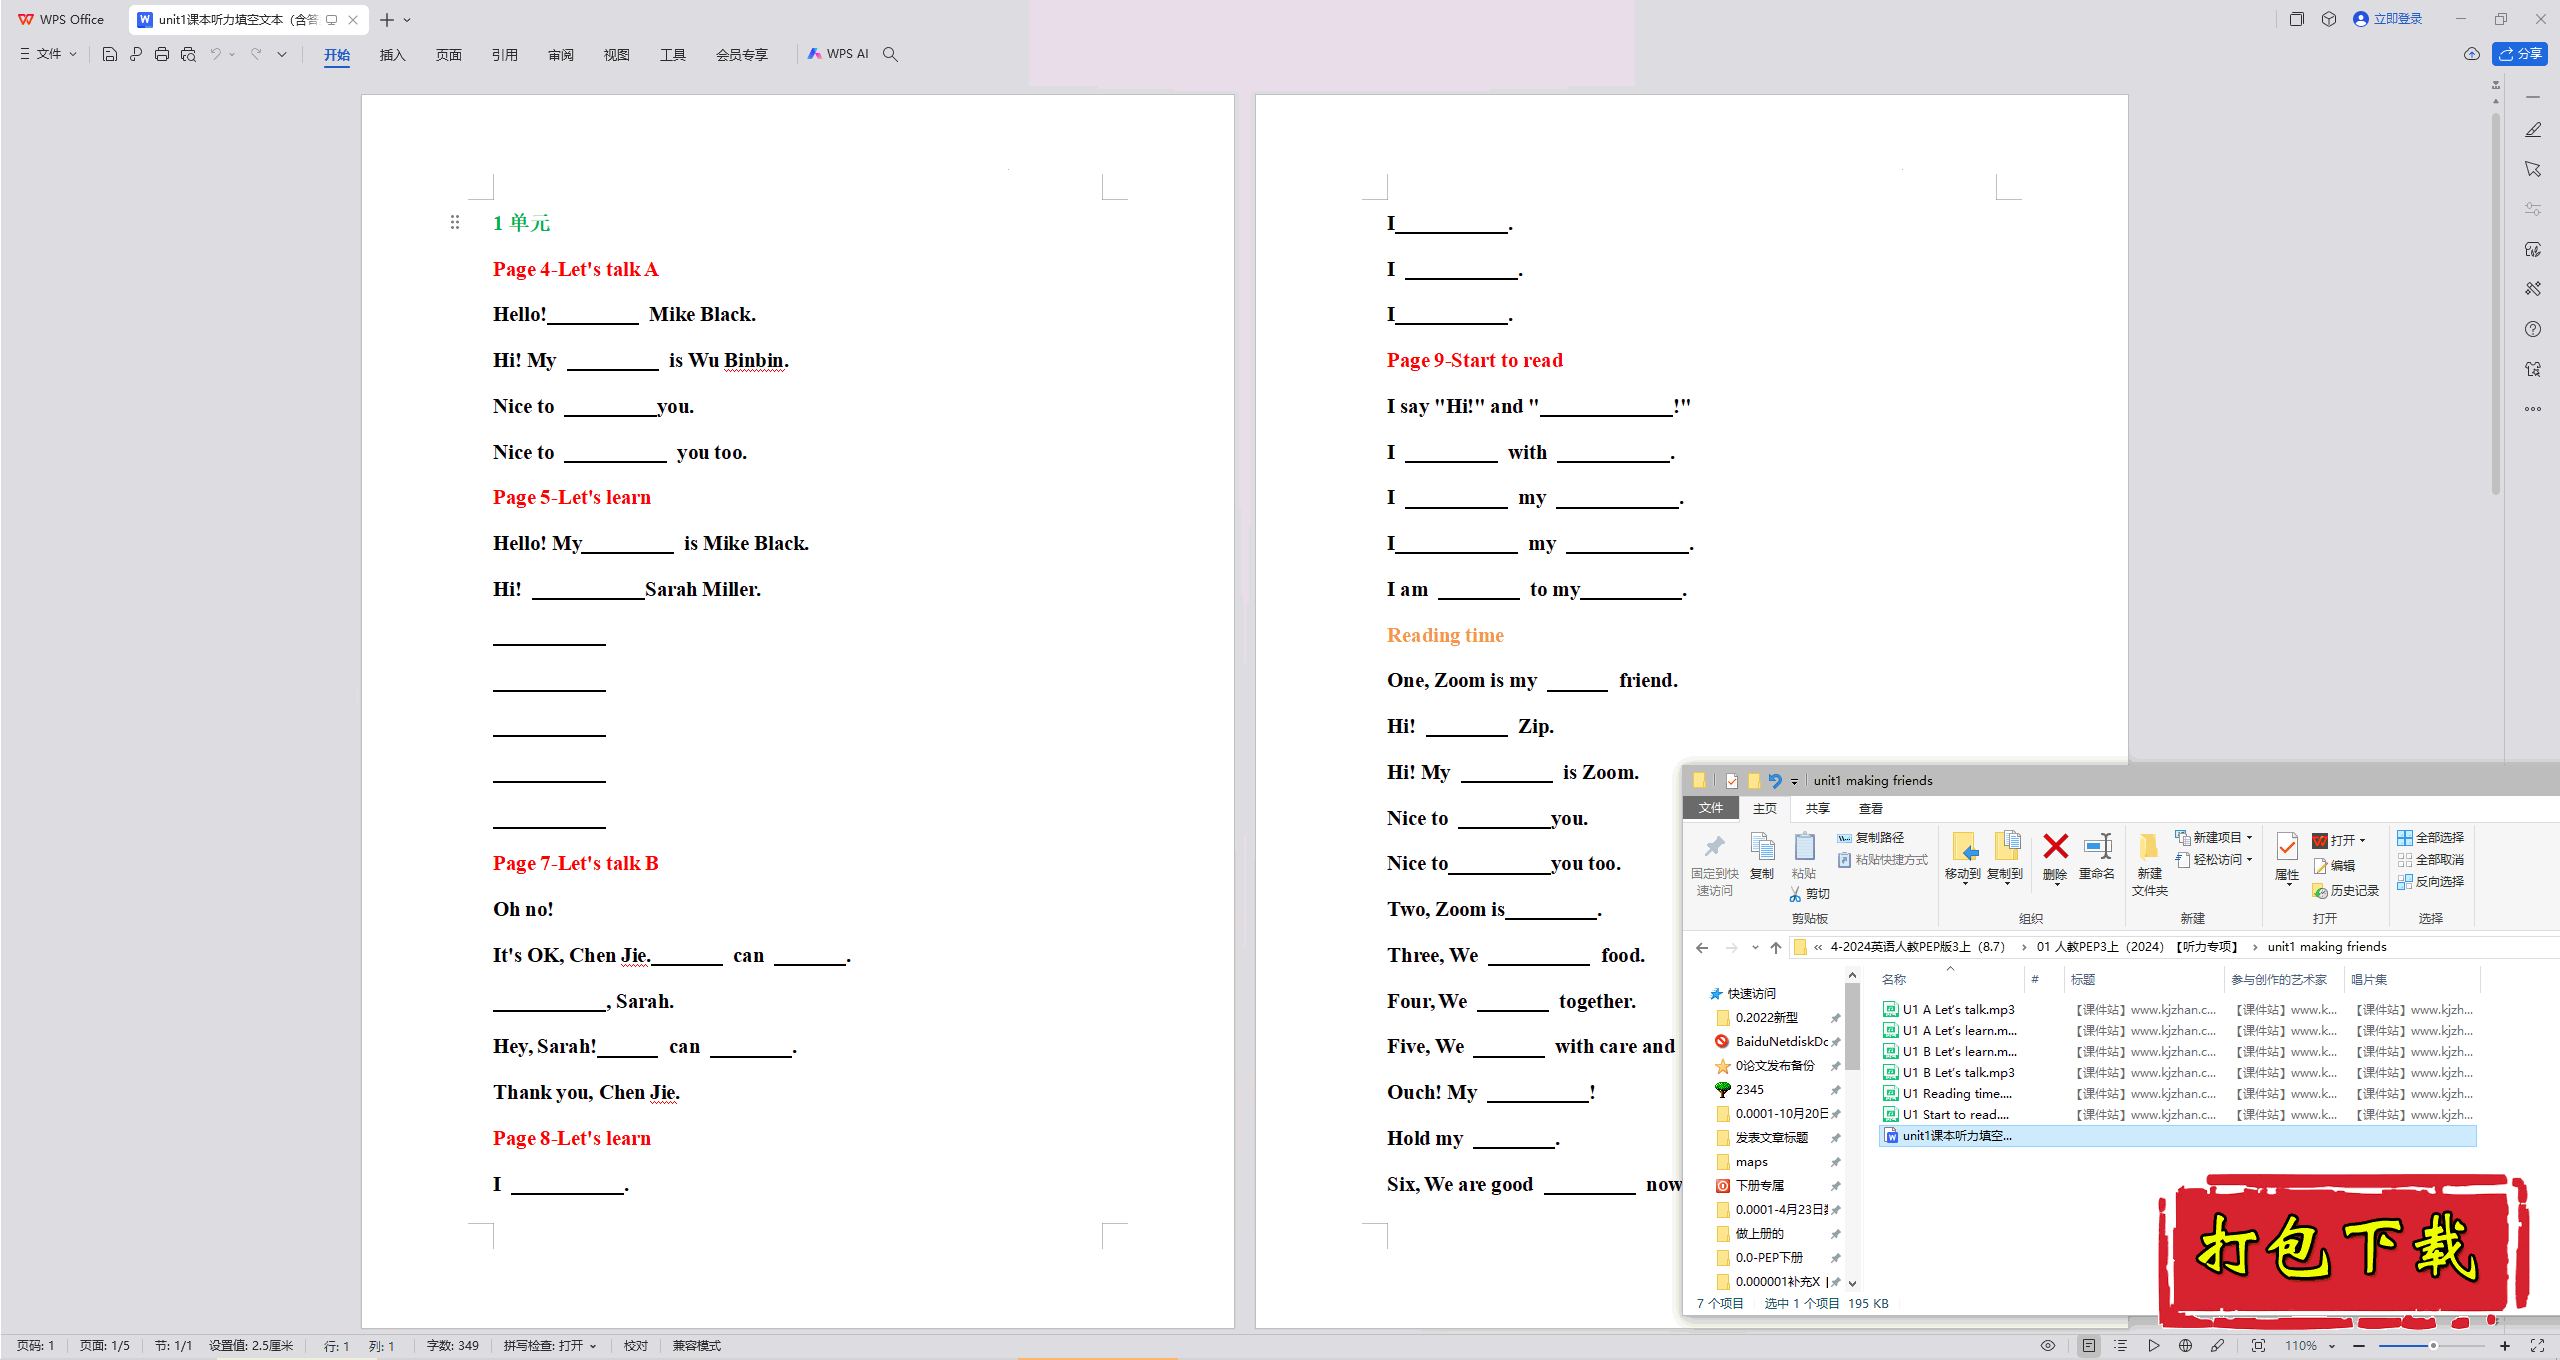Click the Explorer back arrow

[x=1702, y=947]
